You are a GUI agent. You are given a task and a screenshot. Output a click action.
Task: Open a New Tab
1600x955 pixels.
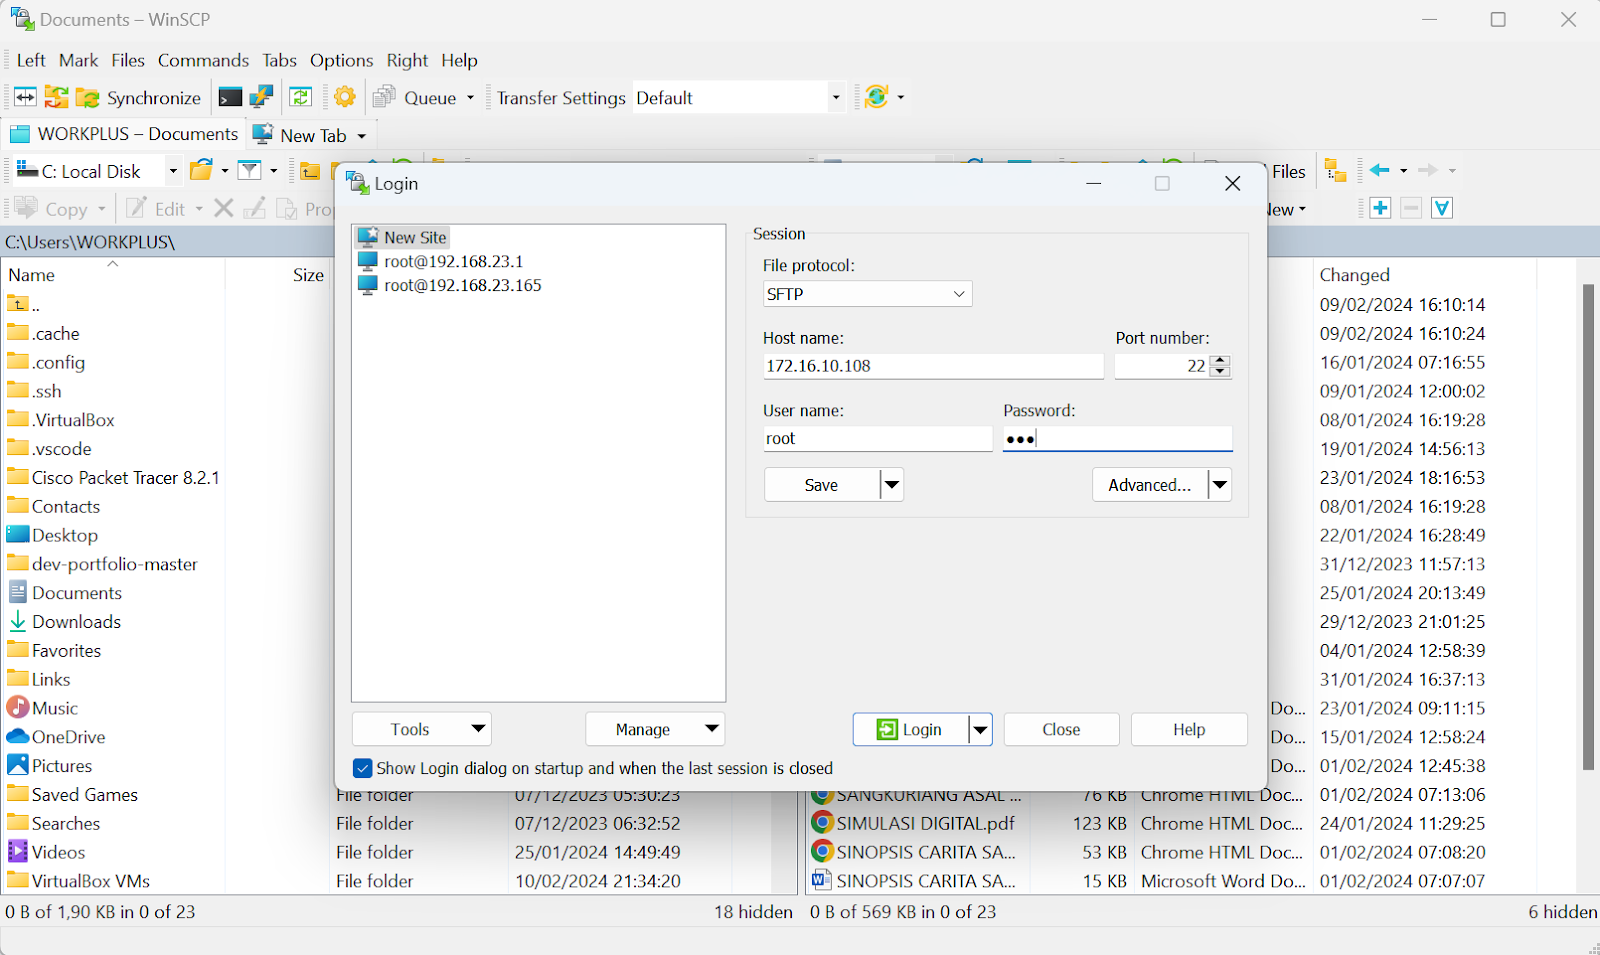click(x=300, y=135)
